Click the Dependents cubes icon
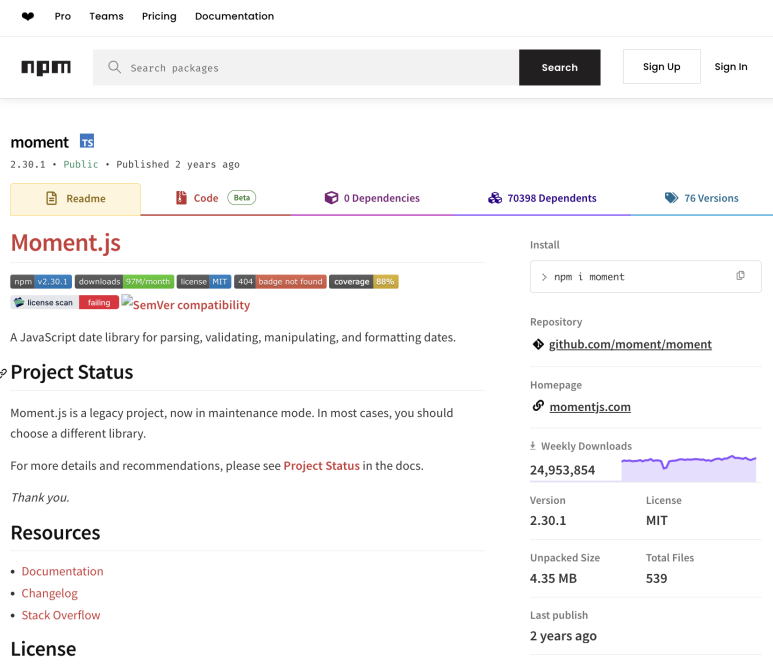 [495, 198]
